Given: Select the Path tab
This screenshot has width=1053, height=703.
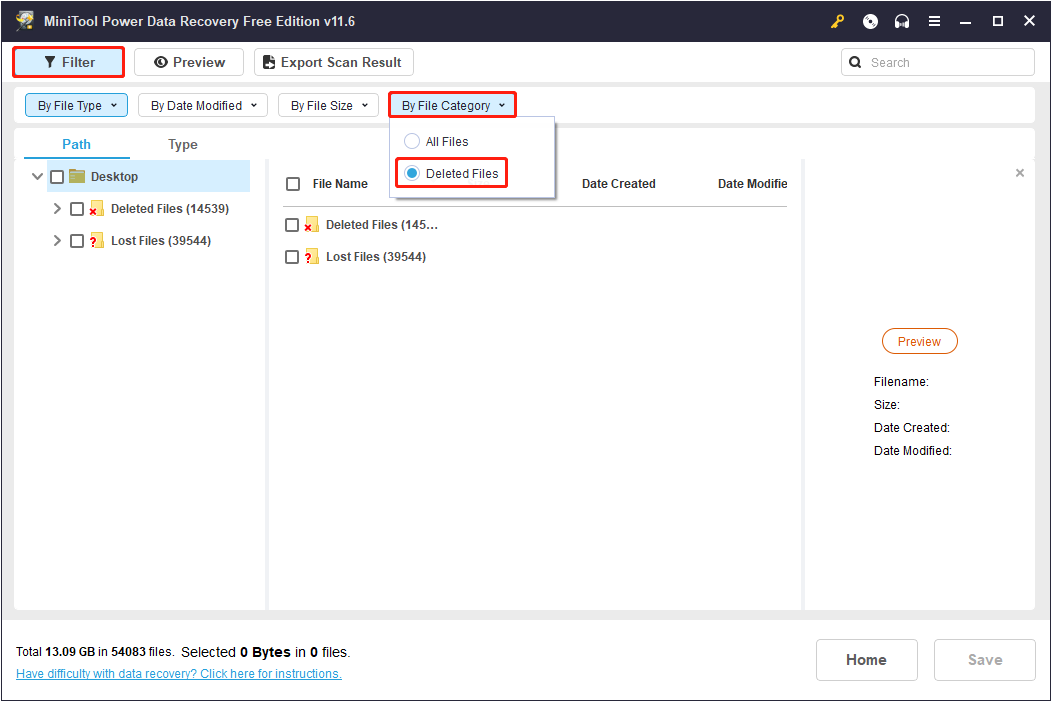Looking at the screenshot, I should [x=76, y=144].
